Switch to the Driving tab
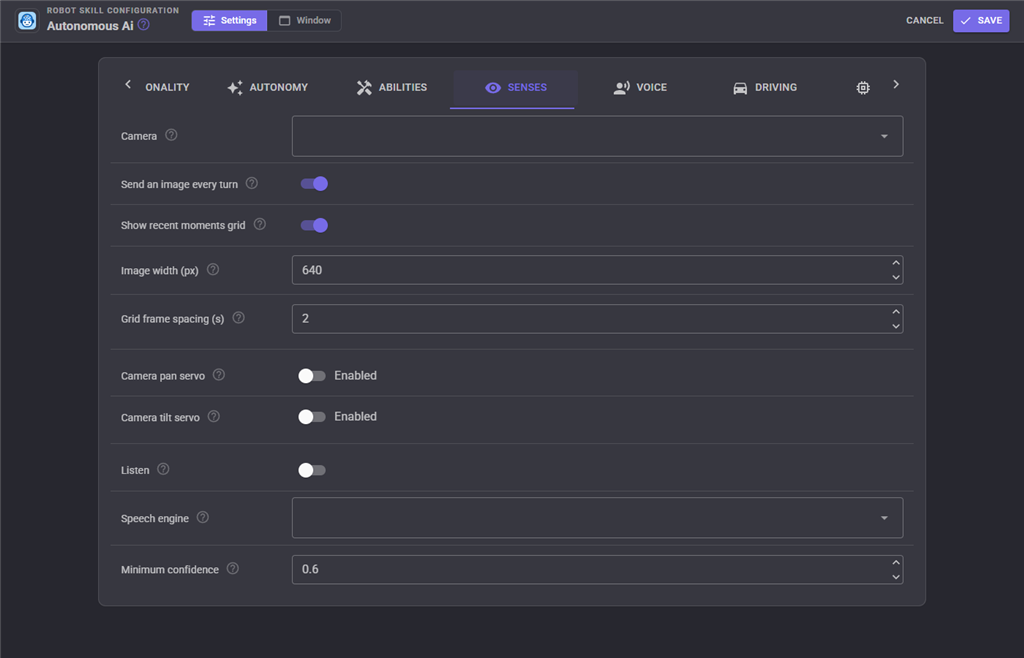The width and height of the screenshot is (1024, 658). click(765, 87)
